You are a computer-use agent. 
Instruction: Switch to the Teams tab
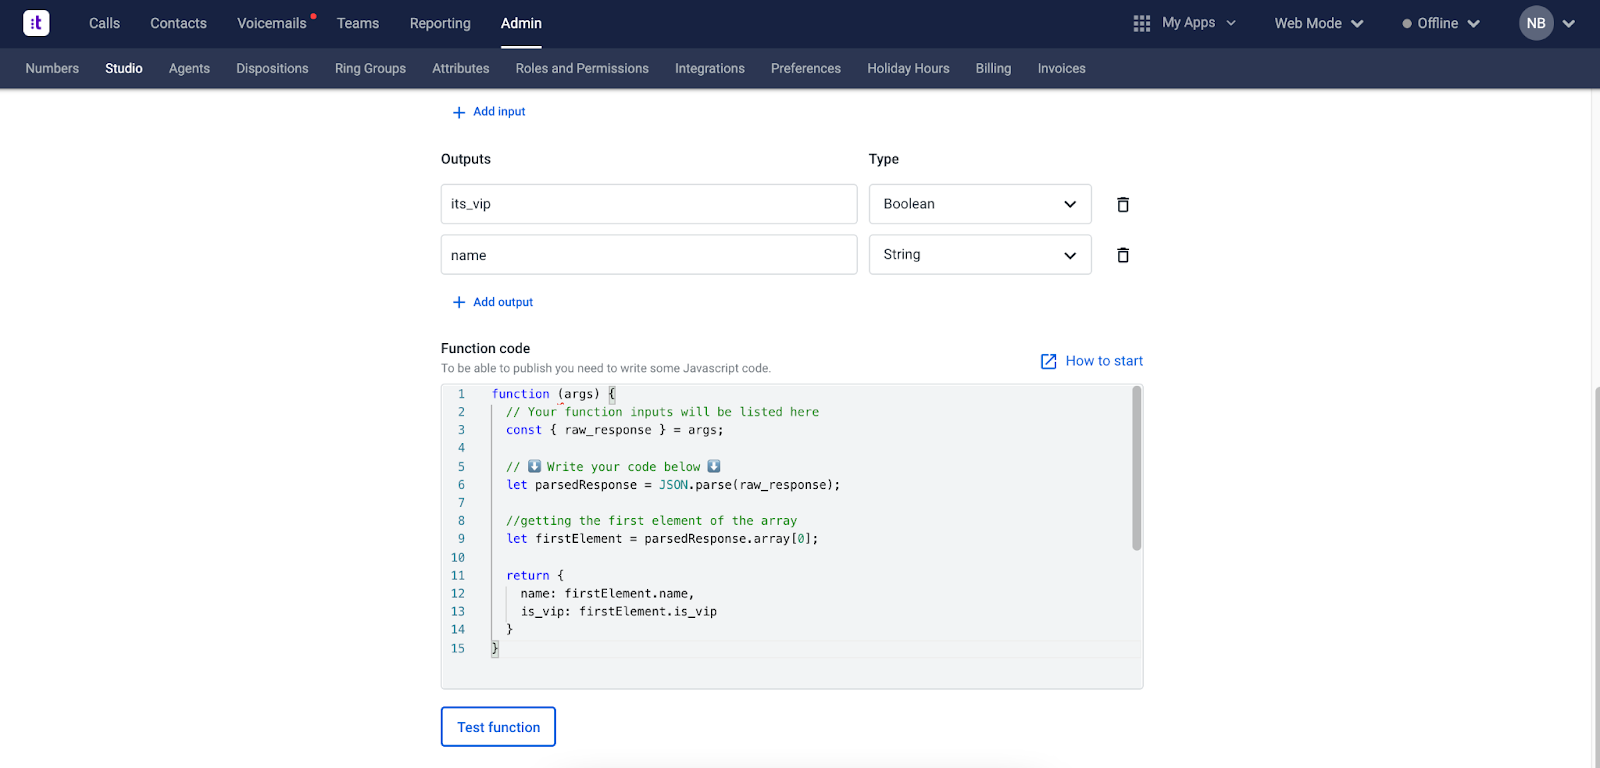(x=358, y=23)
